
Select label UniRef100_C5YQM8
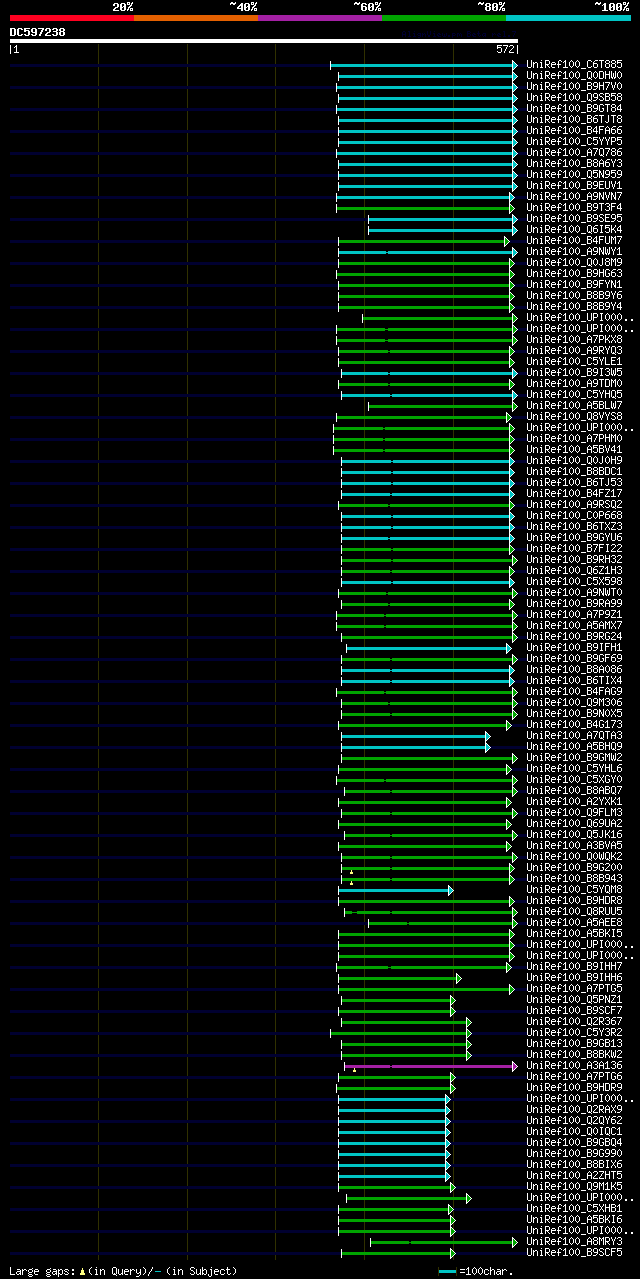(576, 889)
